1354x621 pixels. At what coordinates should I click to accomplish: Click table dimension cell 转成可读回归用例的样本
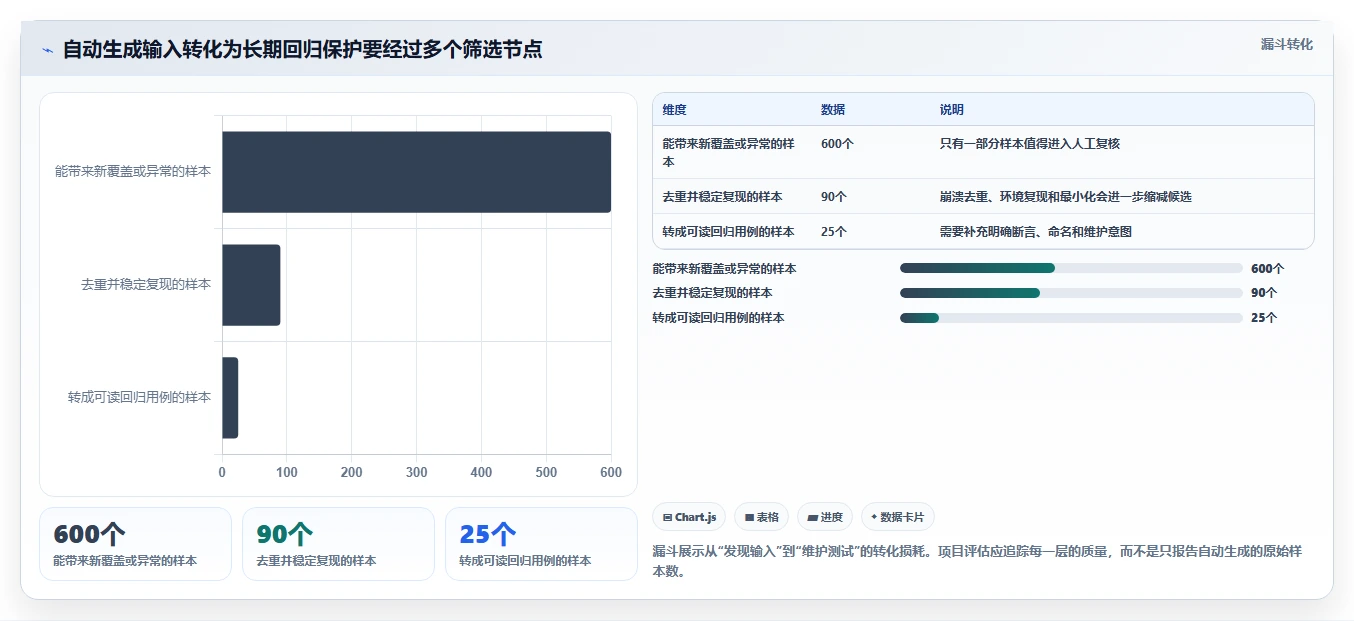pos(728,232)
